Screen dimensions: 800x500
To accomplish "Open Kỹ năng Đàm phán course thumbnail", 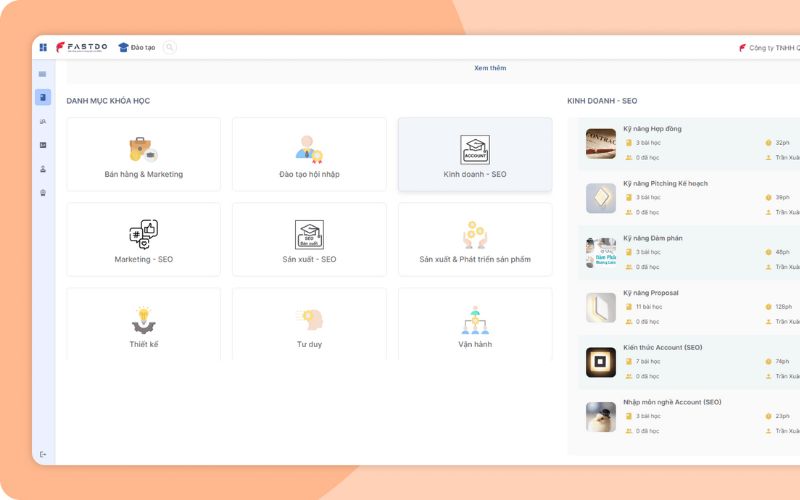I will [x=601, y=253].
